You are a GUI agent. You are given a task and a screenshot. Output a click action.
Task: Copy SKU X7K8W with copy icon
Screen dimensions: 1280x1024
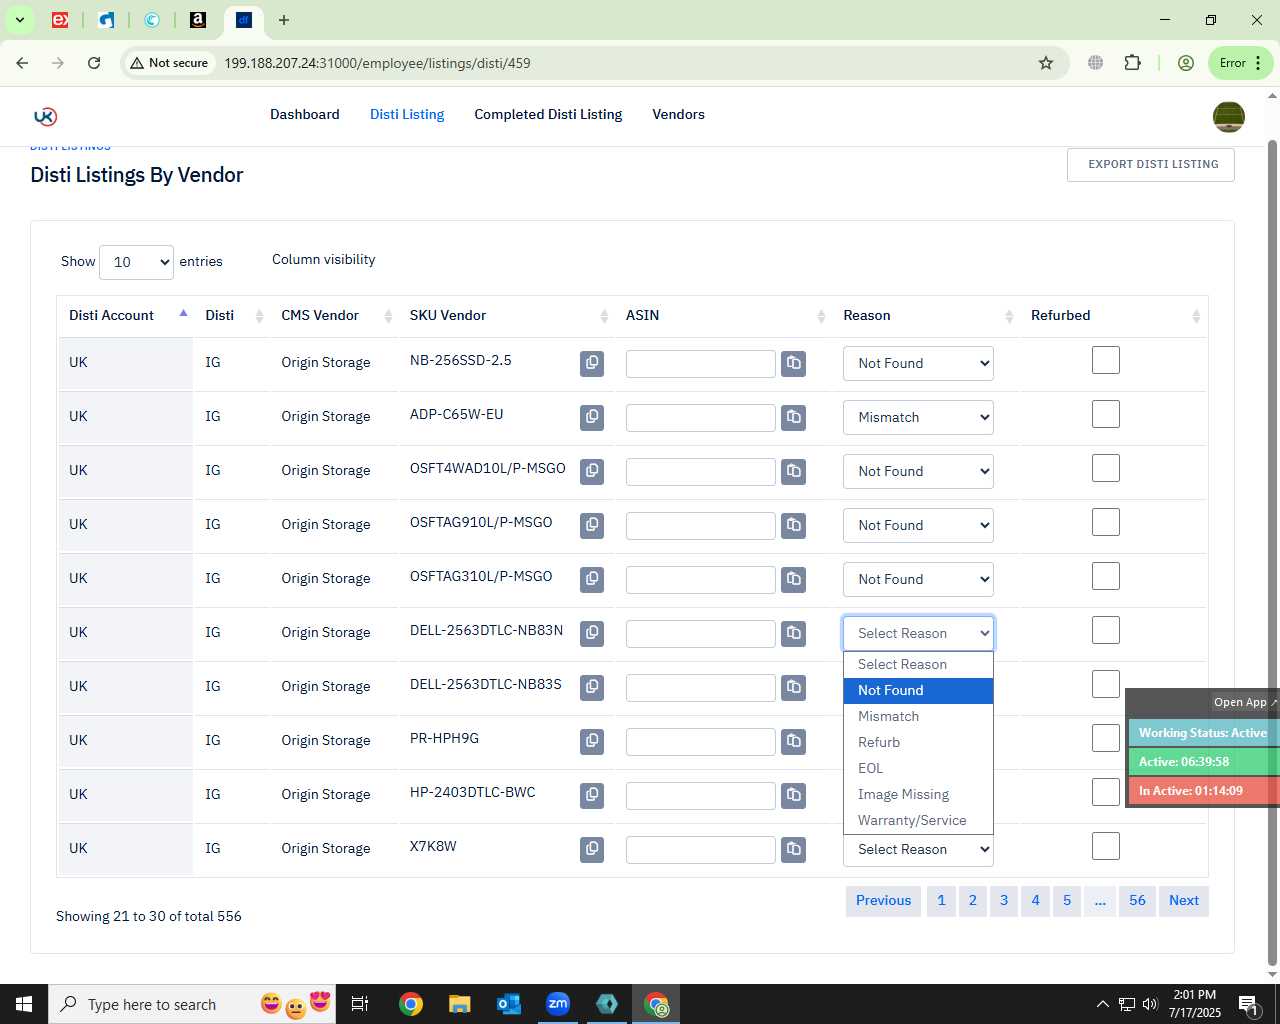(592, 849)
